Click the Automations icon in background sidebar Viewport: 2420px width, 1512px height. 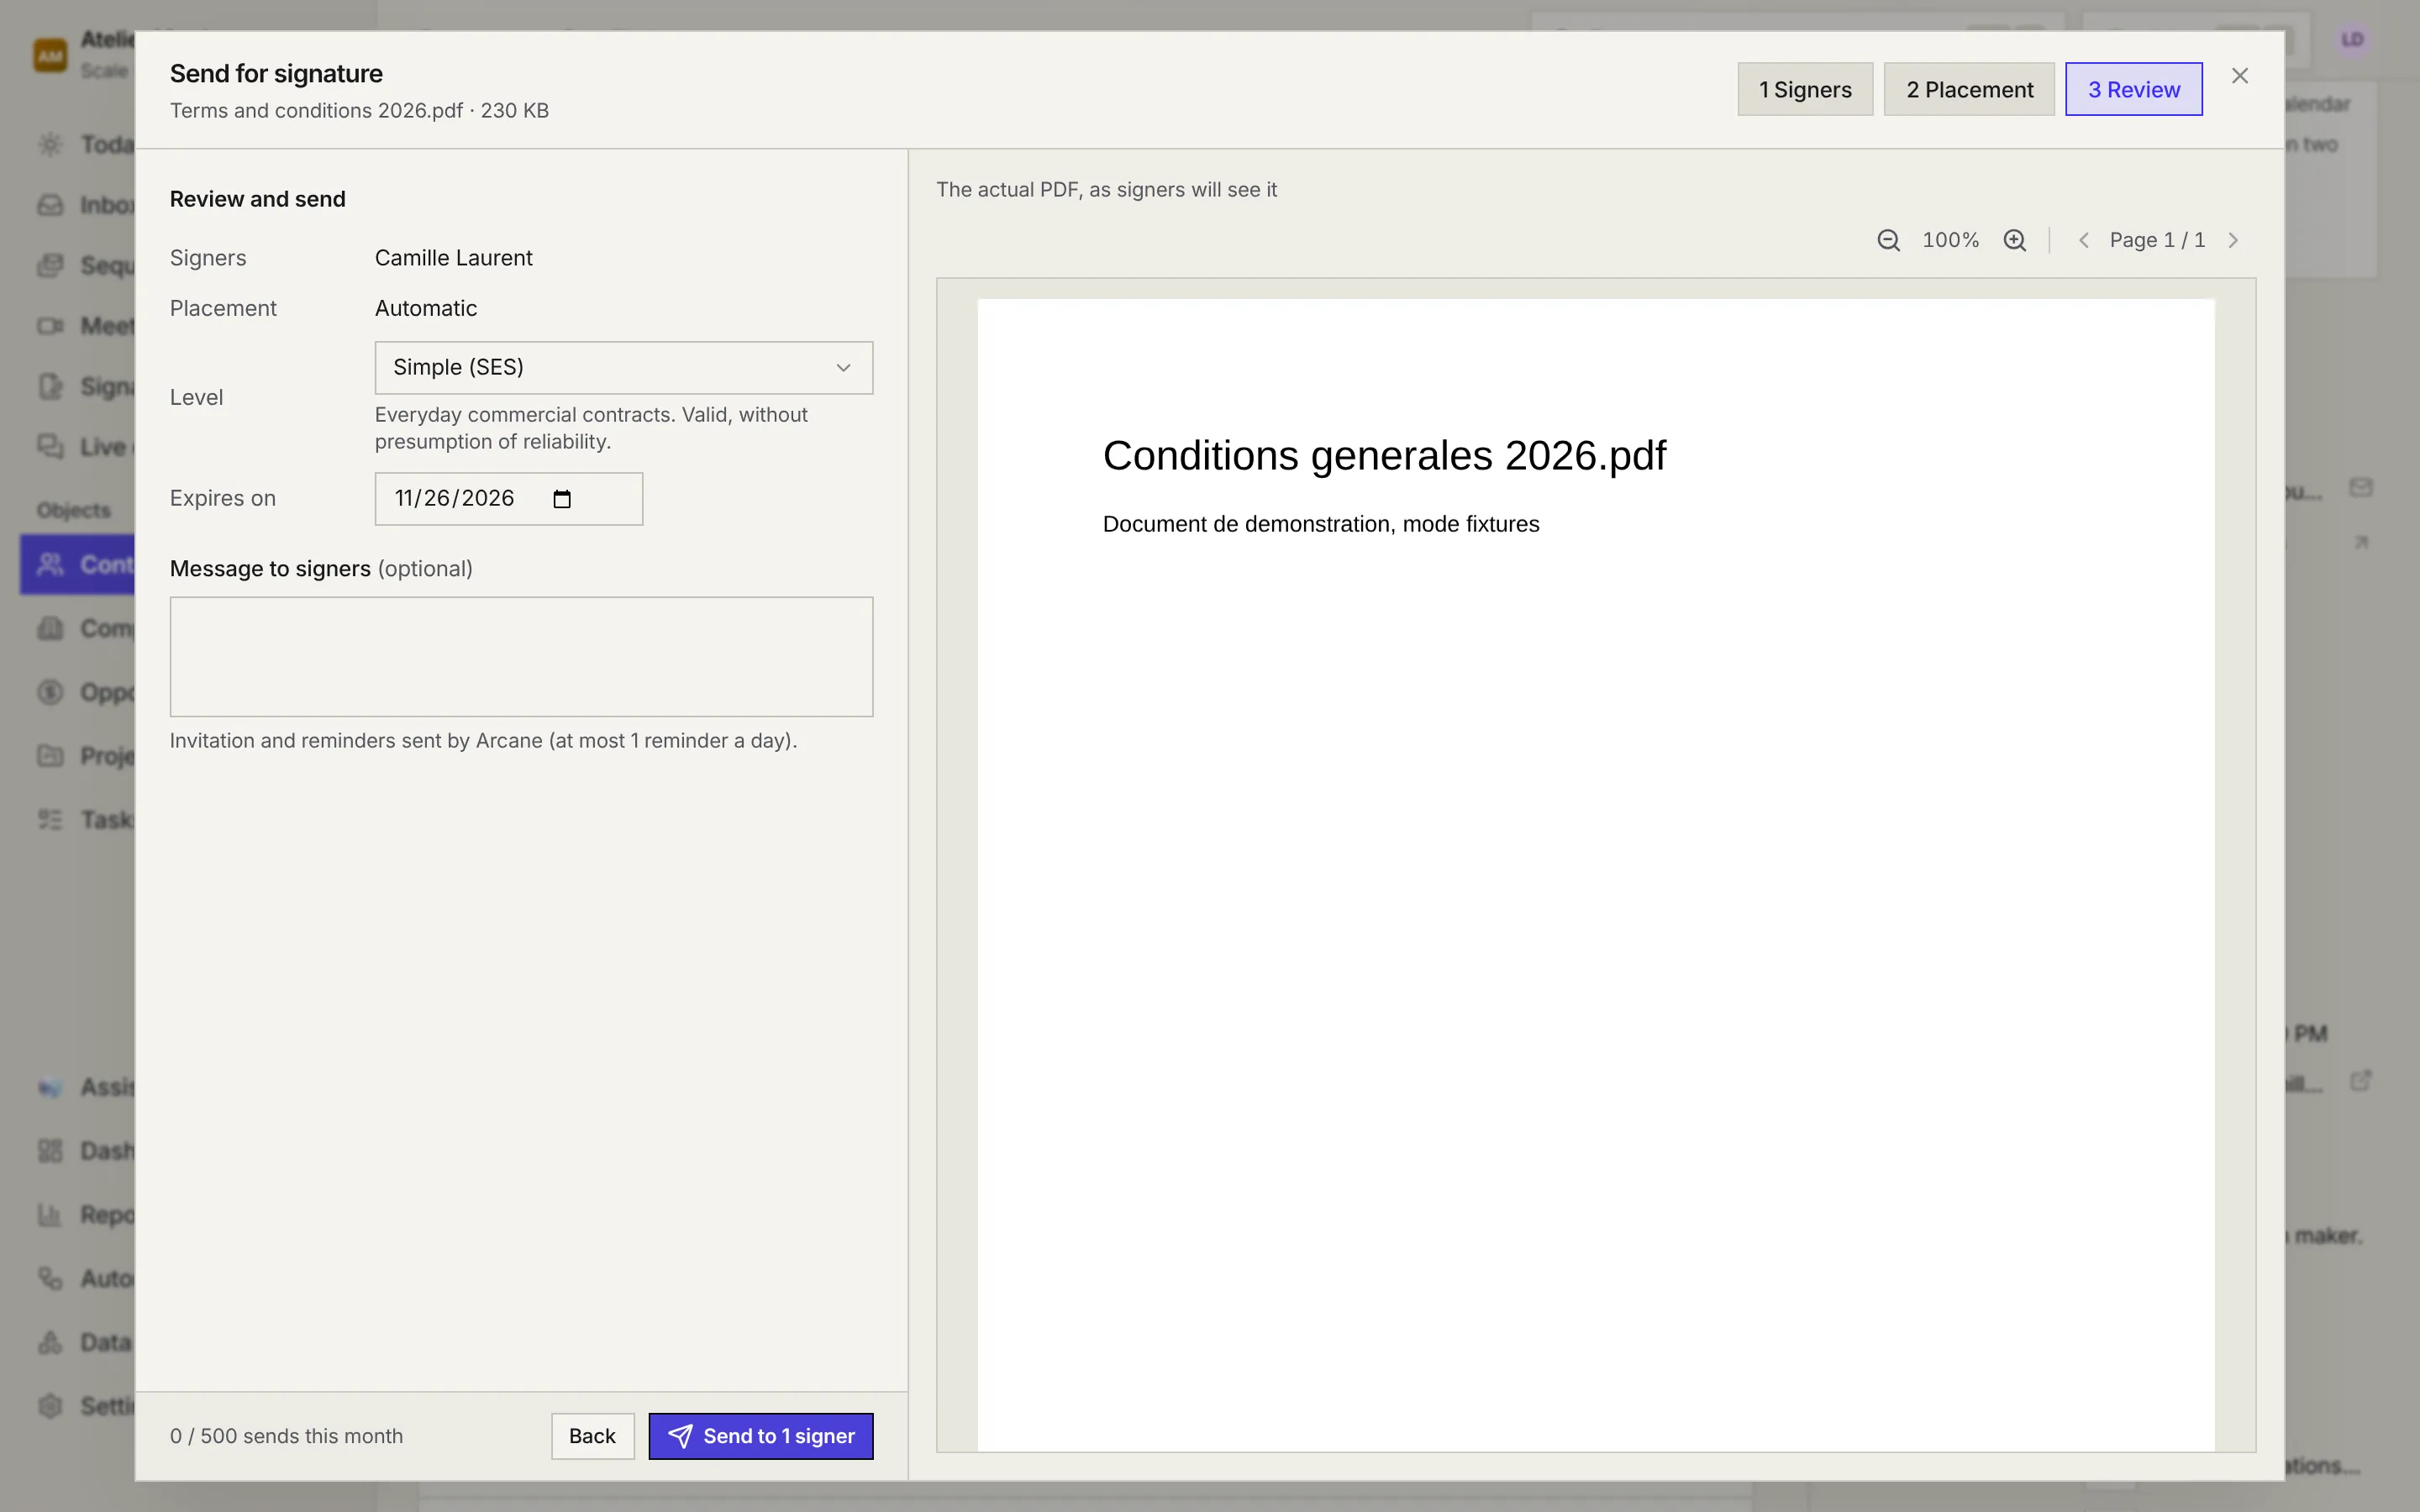click(x=50, y=1278)
